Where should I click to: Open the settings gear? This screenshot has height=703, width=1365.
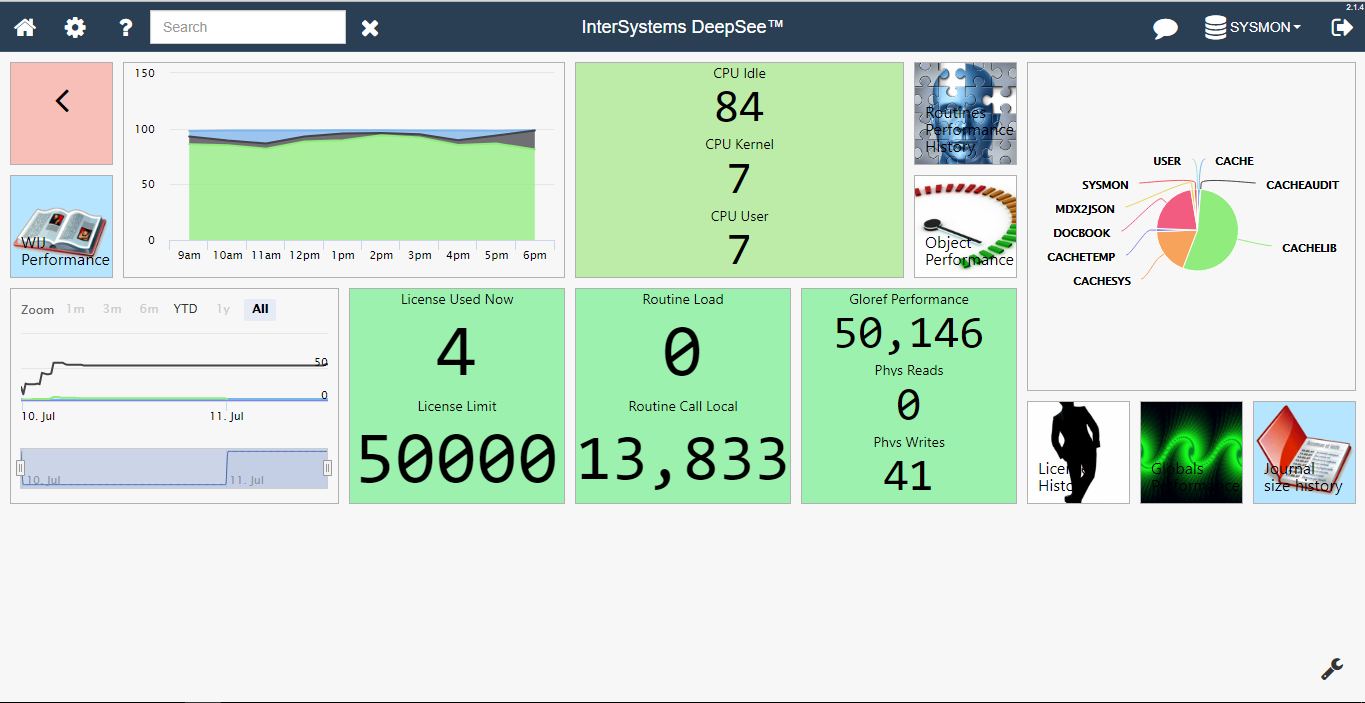coord(75,27)
